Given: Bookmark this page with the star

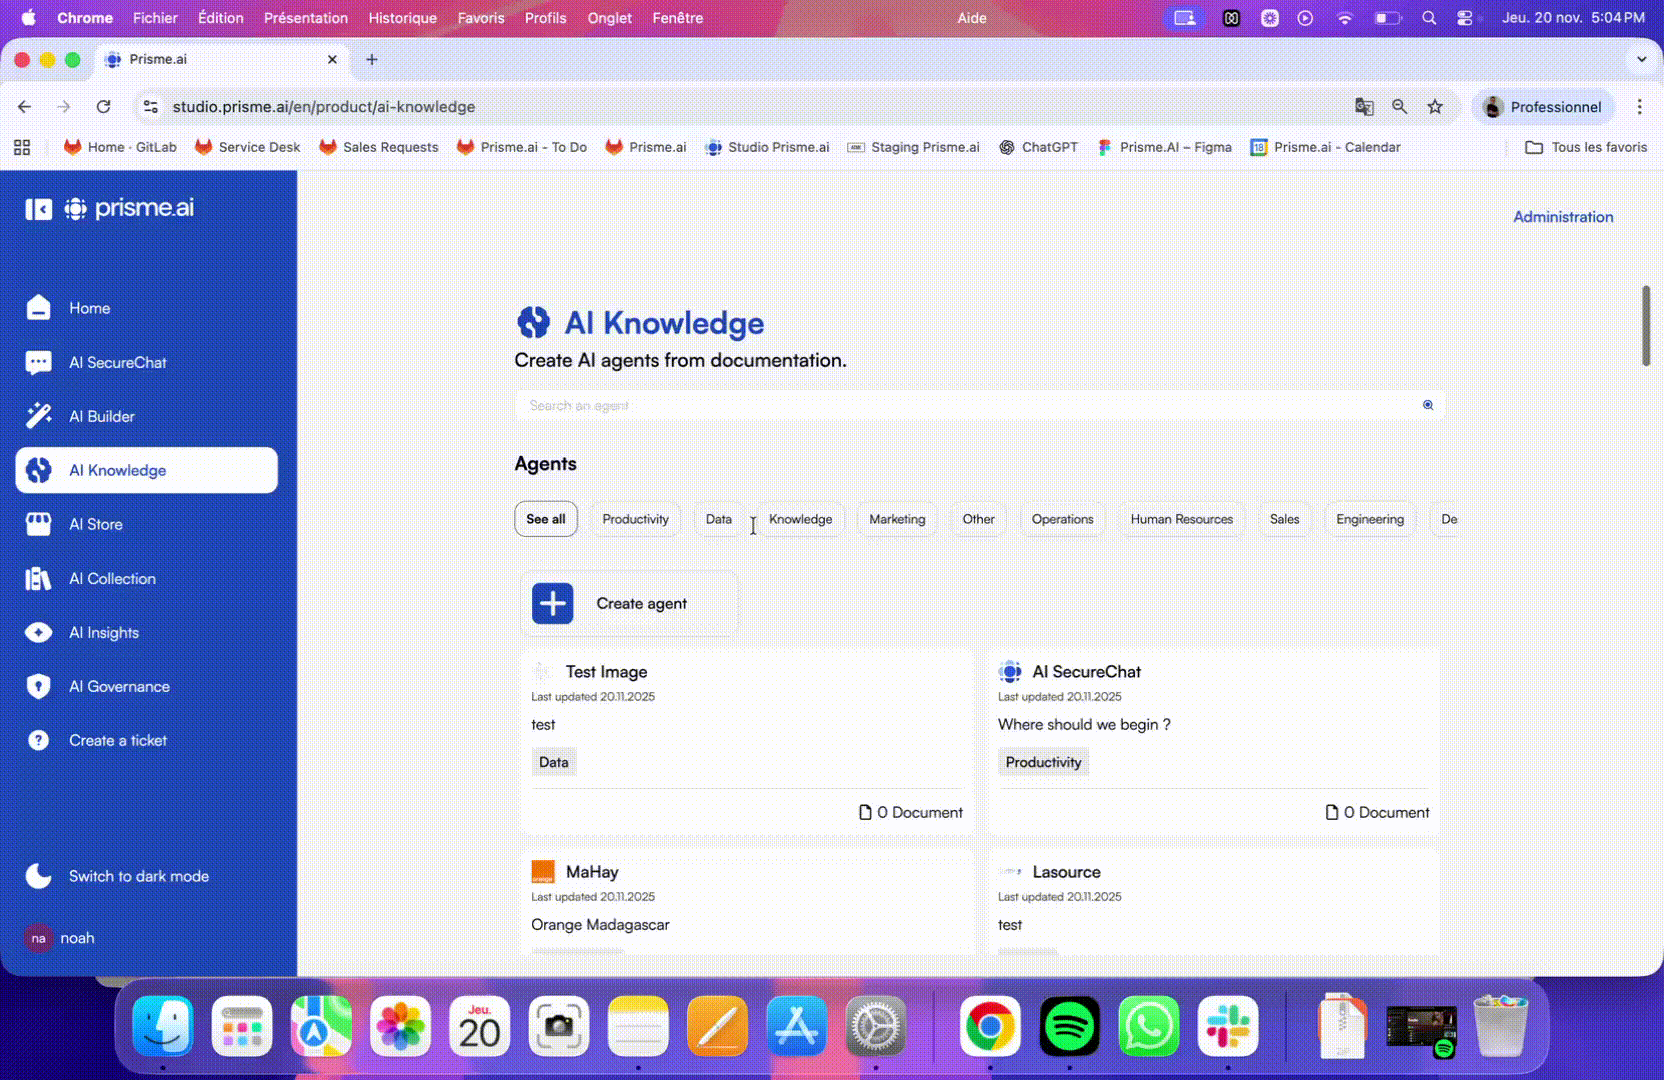Looking at the screenshot, I should [x=1435, y=107].
